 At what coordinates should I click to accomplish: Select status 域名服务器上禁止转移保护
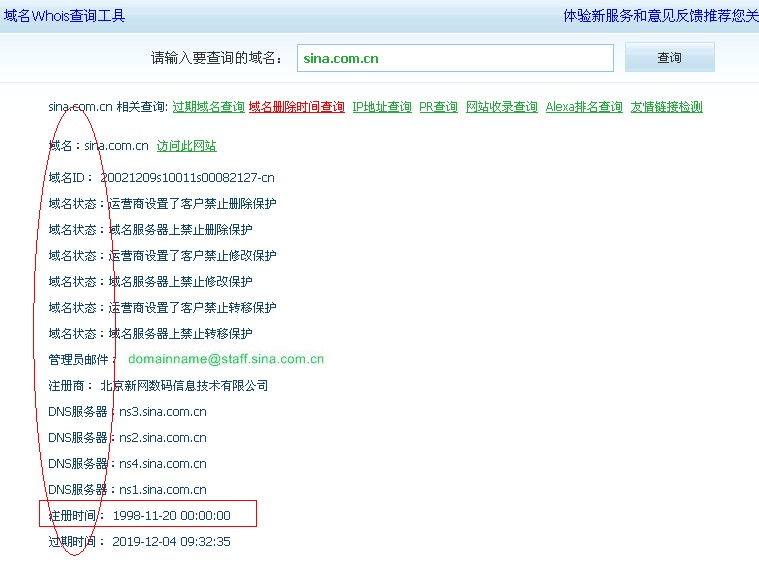(x=180, y=334)
